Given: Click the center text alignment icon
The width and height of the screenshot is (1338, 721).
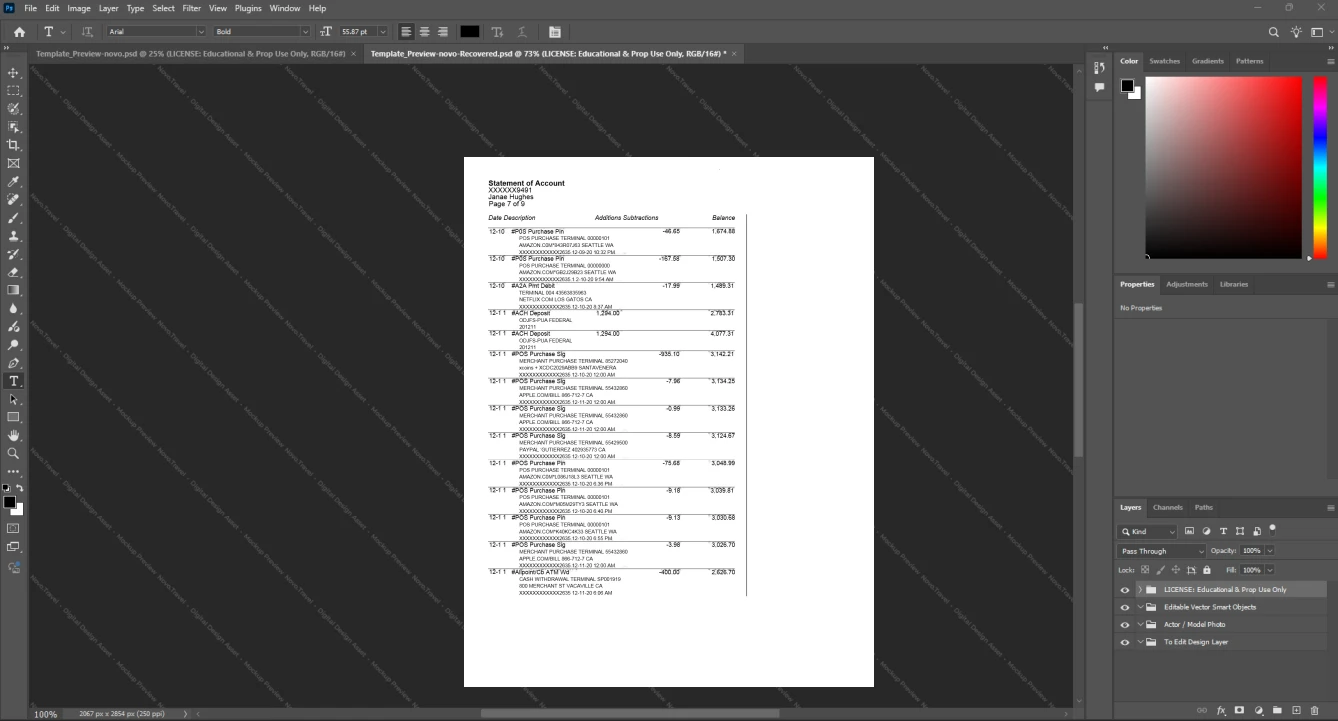Looking at the screenshot, I should (424, 32).
